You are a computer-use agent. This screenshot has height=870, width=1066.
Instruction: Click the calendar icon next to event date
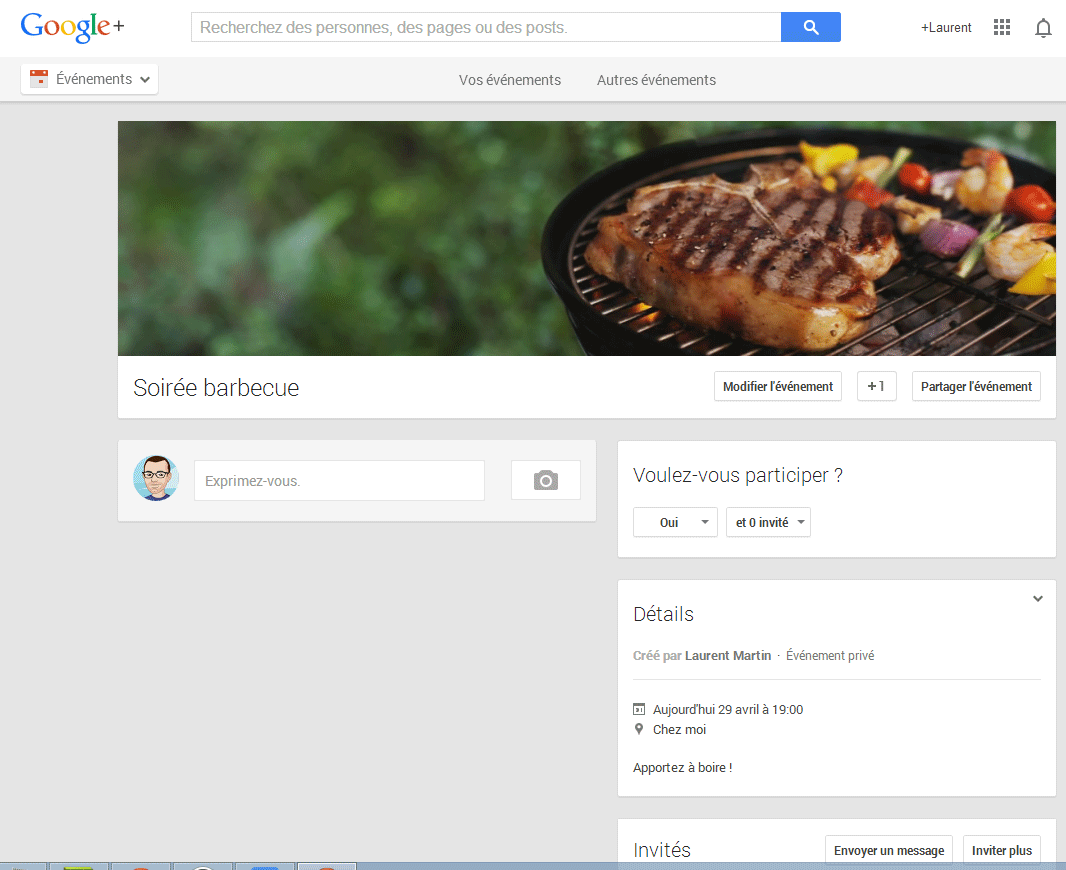point(638,710)
